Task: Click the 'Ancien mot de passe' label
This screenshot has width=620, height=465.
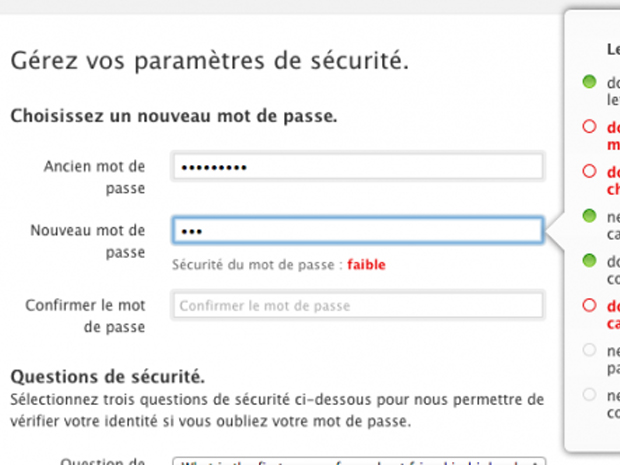Action: [x=96, y=176]
